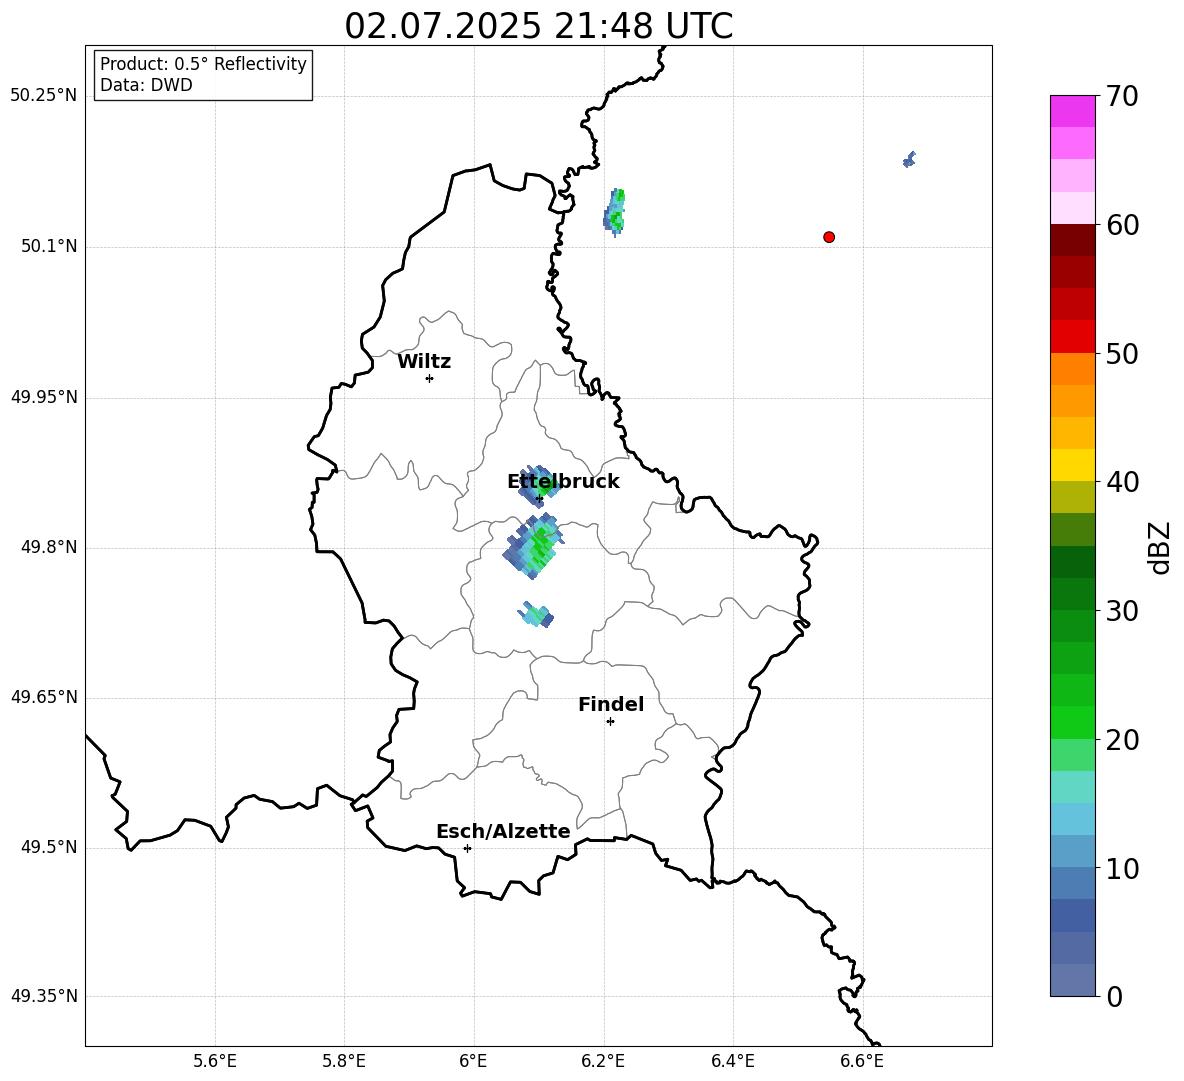Click the Esch/Alzette station cross marker

(x=467, y=848)
